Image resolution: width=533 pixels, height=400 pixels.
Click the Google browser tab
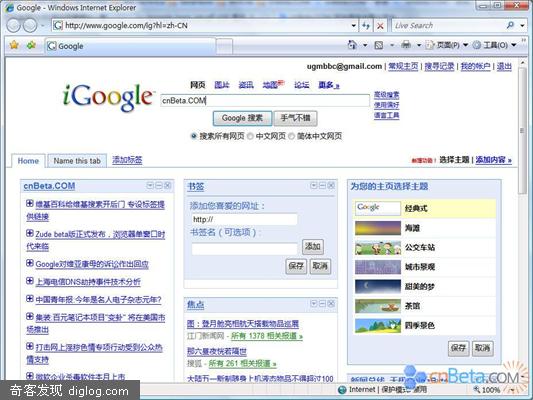pos(131,46)
